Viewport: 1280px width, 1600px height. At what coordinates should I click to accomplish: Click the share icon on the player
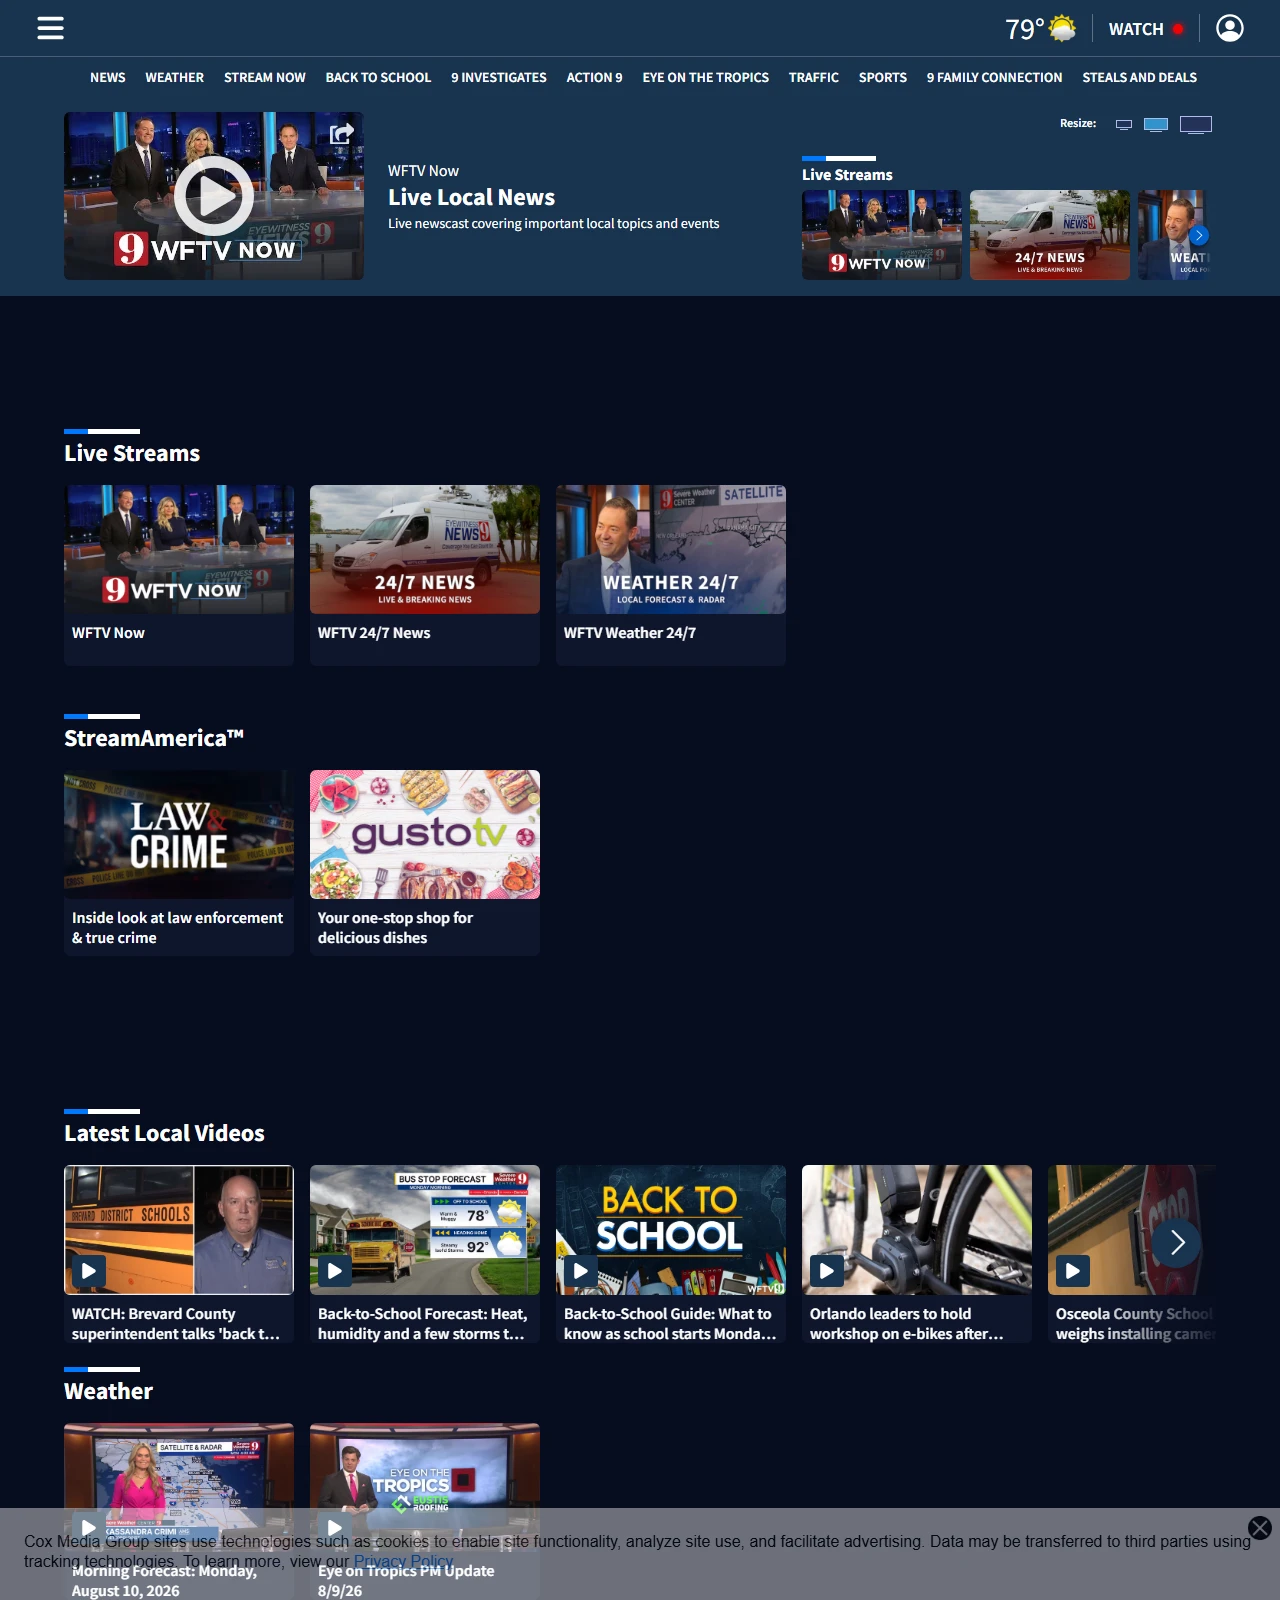342,133
